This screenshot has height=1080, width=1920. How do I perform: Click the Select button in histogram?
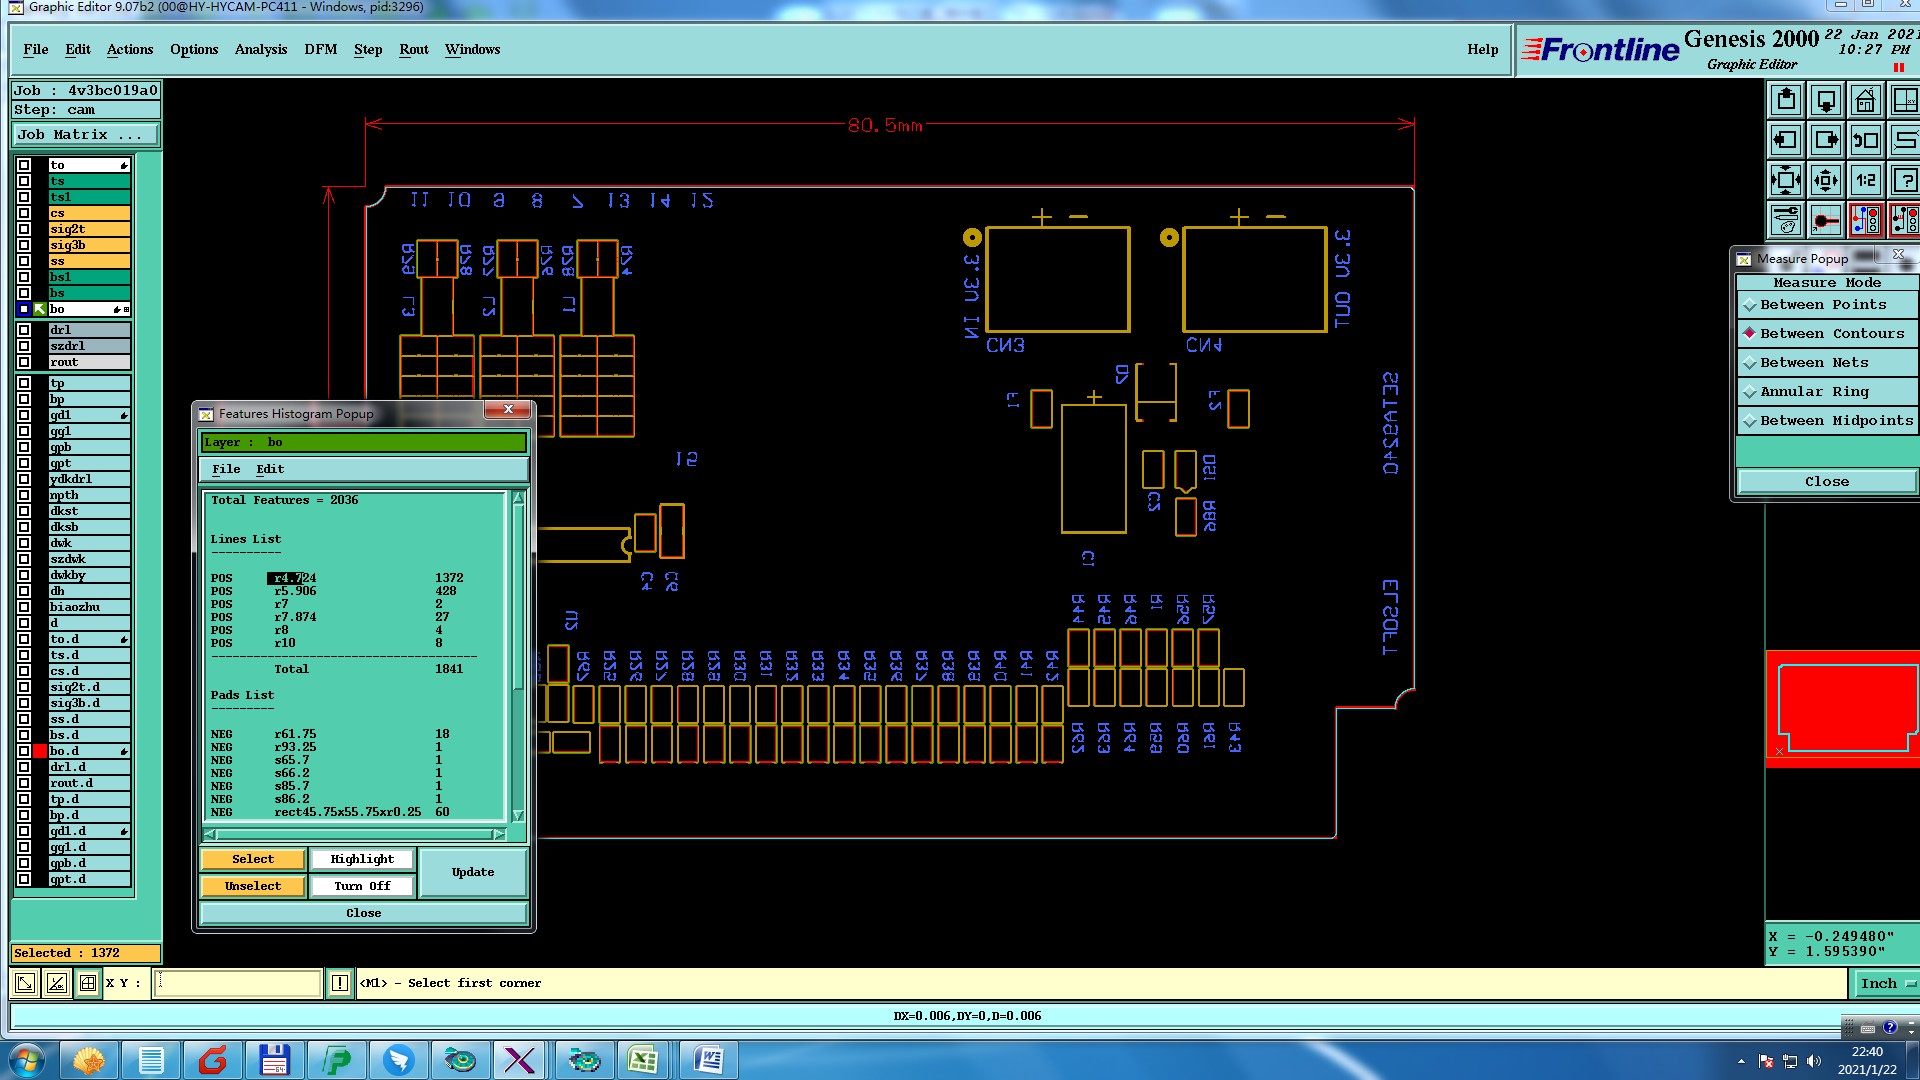(x=253, y=859)
